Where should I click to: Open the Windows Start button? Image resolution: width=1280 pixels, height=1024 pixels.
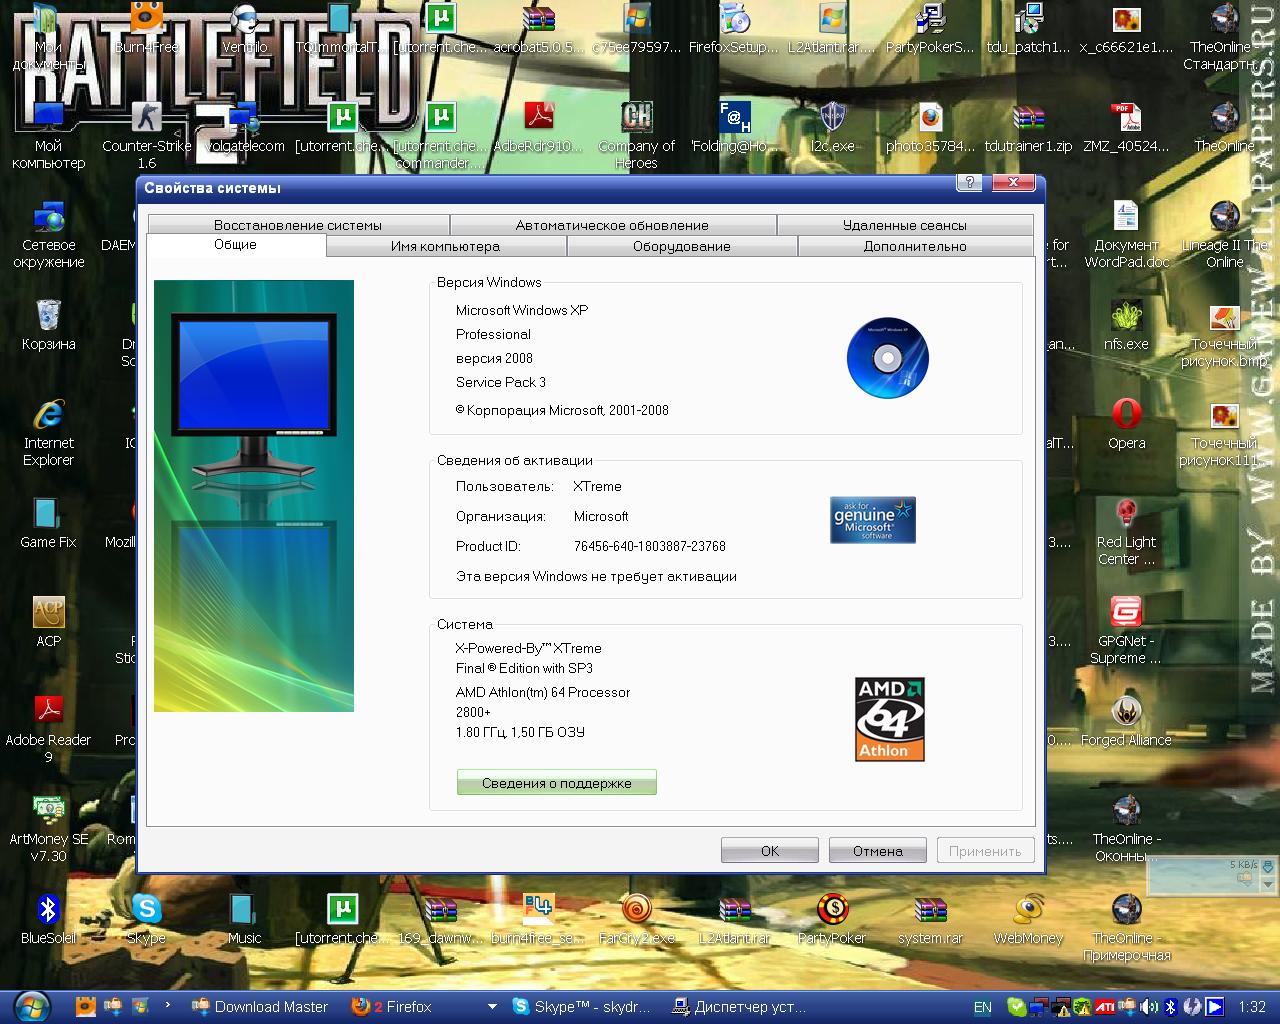click(x=30, y=1006)
